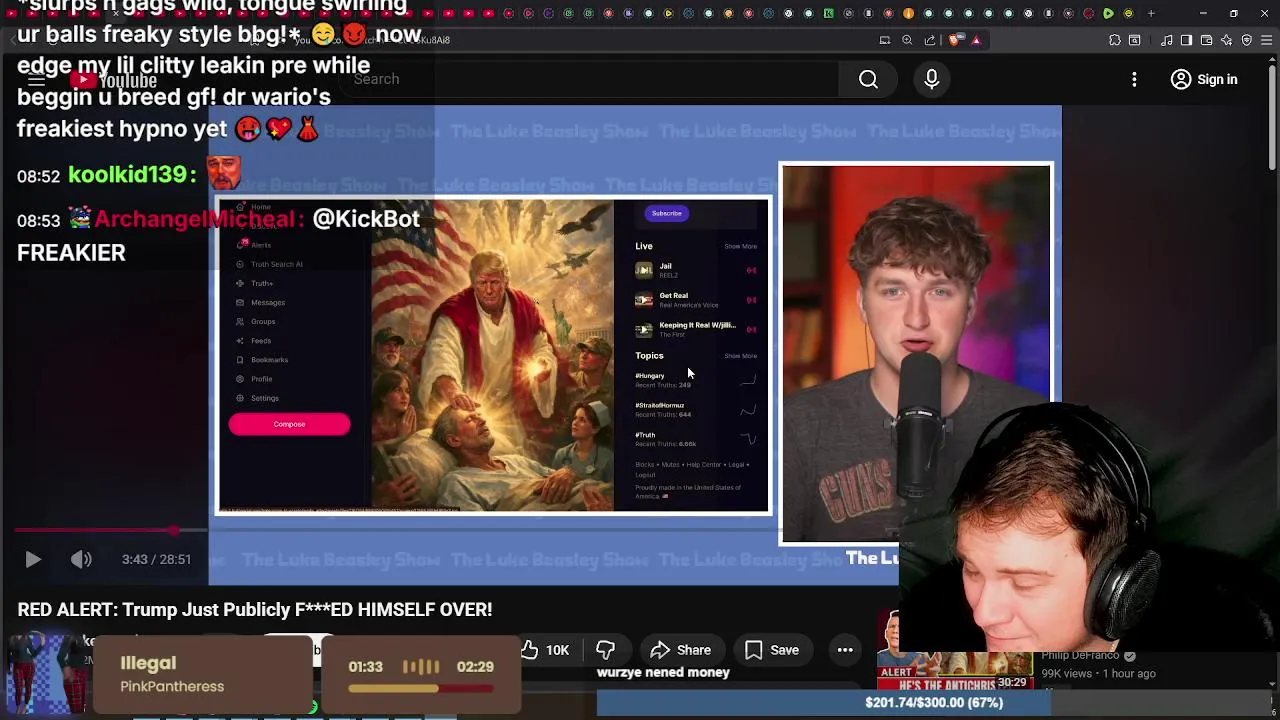
Task: Click the cast/install screen icon in address bar
Action: pyautogui.click(x=884, y=40)
